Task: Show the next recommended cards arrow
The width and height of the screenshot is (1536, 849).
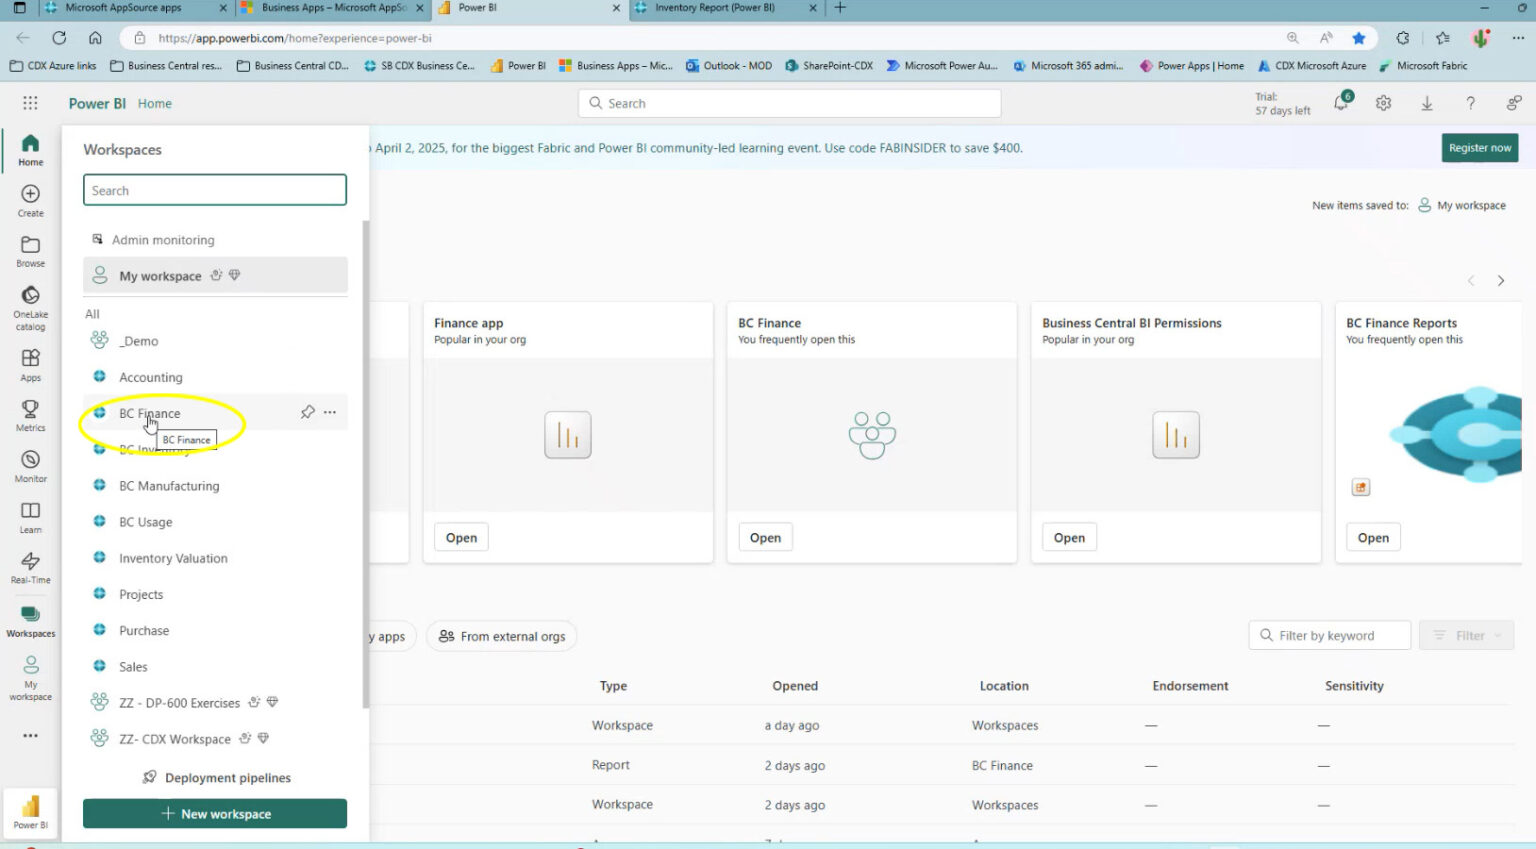Action: 1501,281
